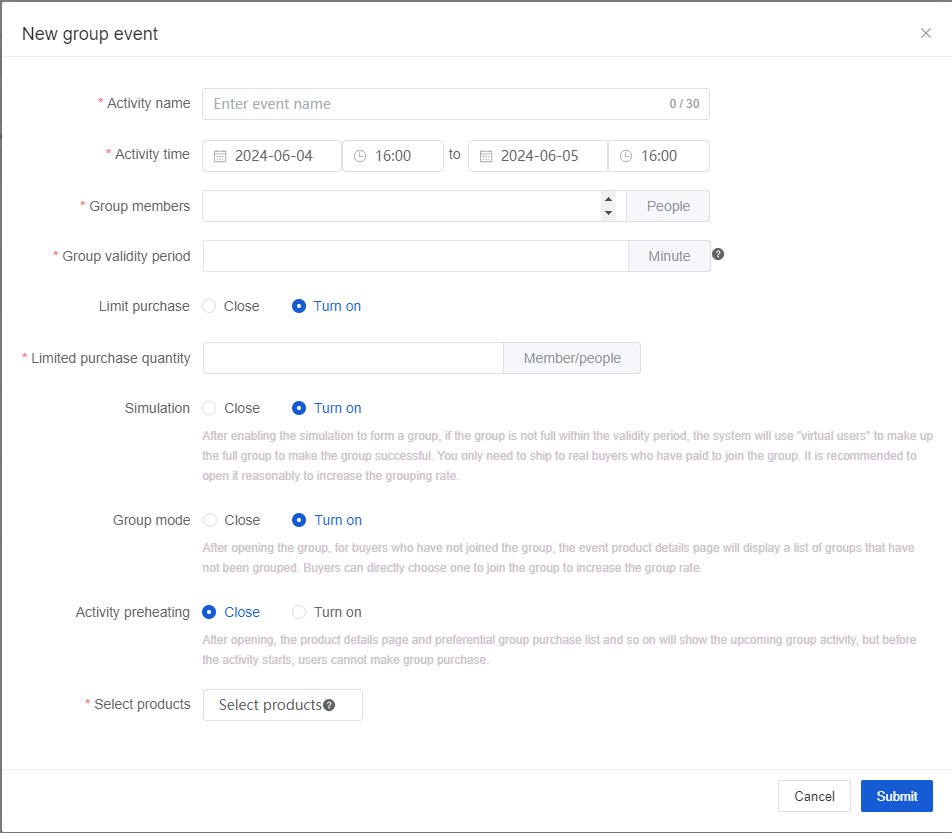Click the Group validity period field
The image size is (952, 833).
click(x=416, y=256)
